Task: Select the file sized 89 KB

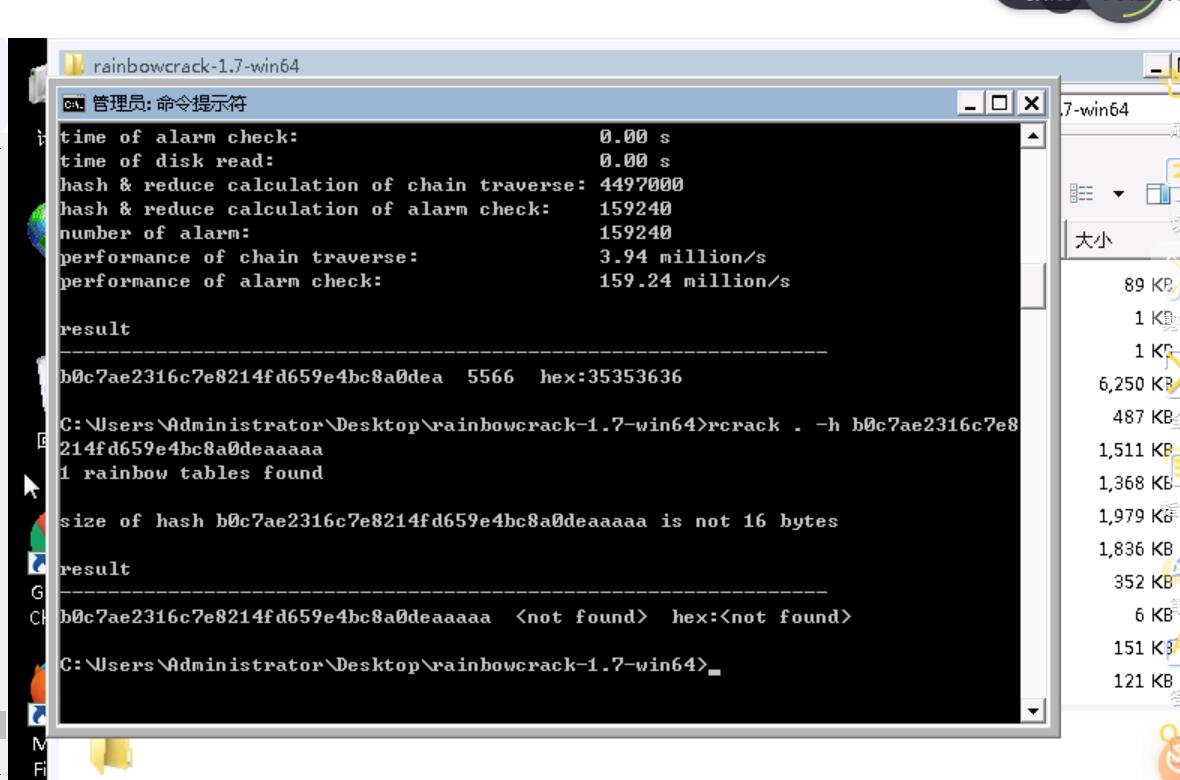Action: coord(1148,285)
